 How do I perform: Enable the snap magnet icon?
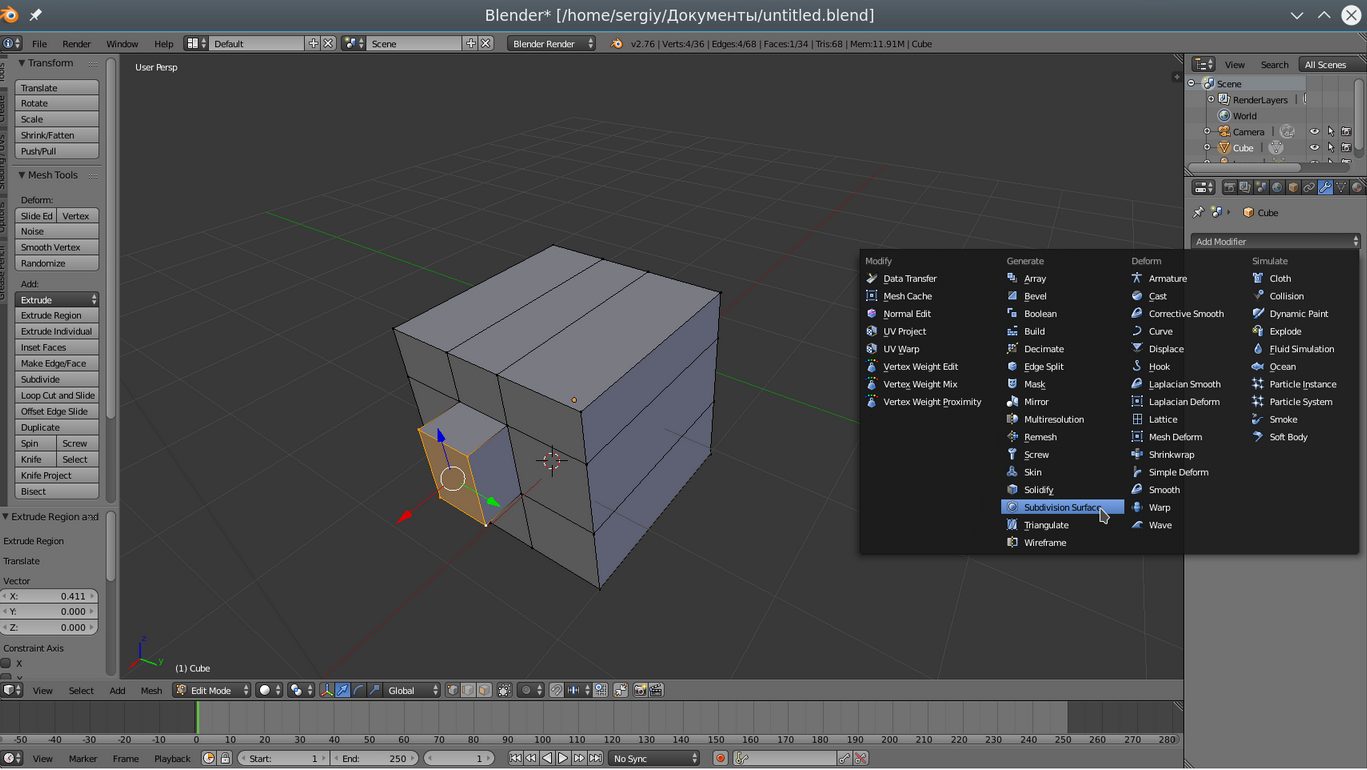click(557, 690)
